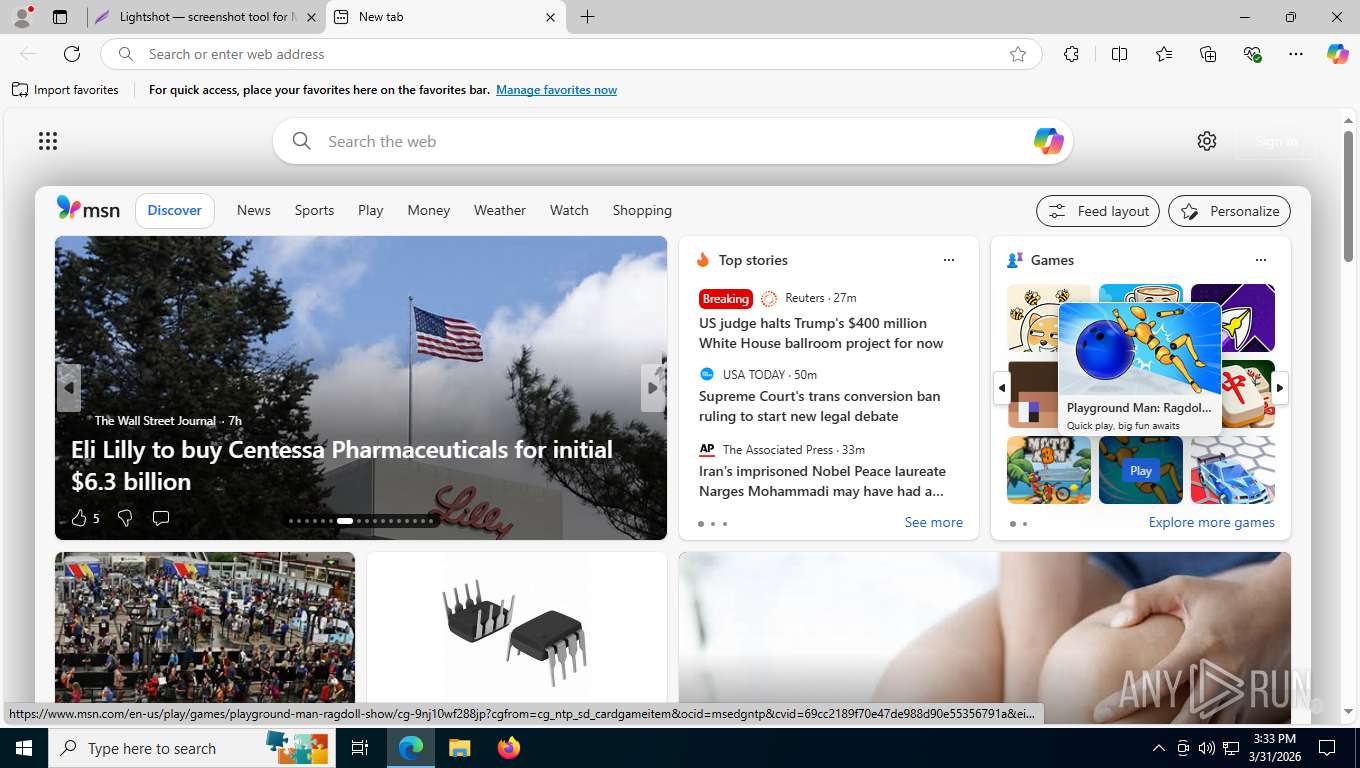Show previous games in Games card
Screen dimensions: 1360x768
click(1001, 388)
